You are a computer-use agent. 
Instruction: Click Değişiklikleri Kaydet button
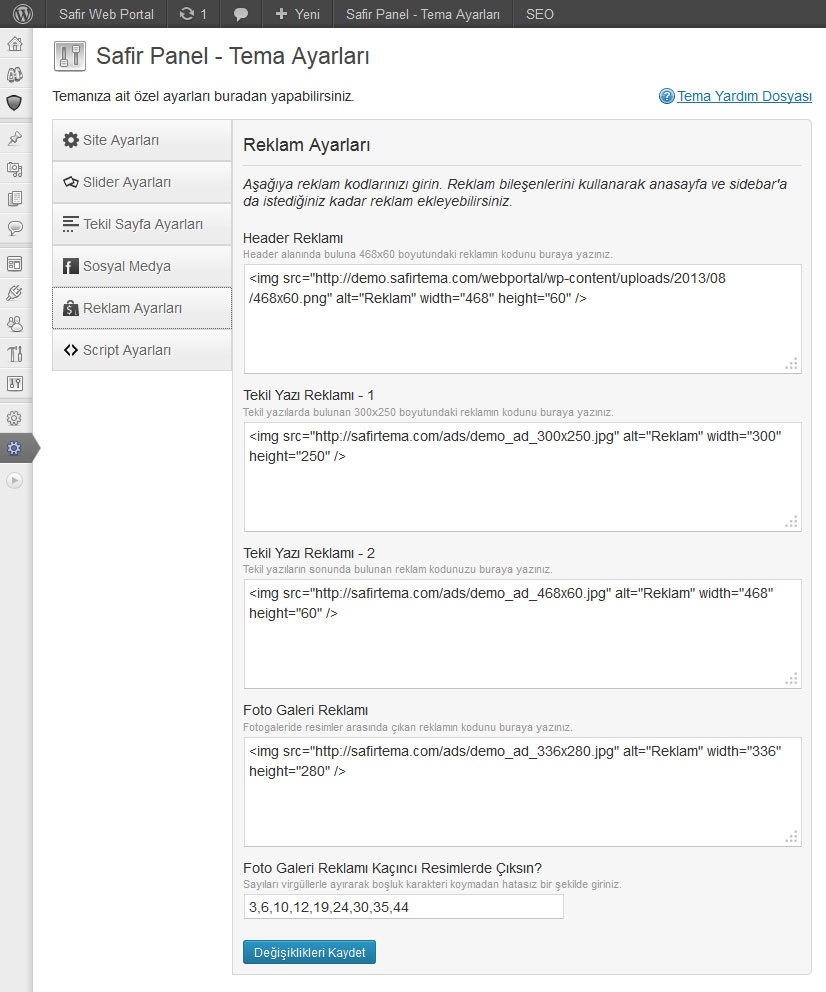click(x=309, y=952)
